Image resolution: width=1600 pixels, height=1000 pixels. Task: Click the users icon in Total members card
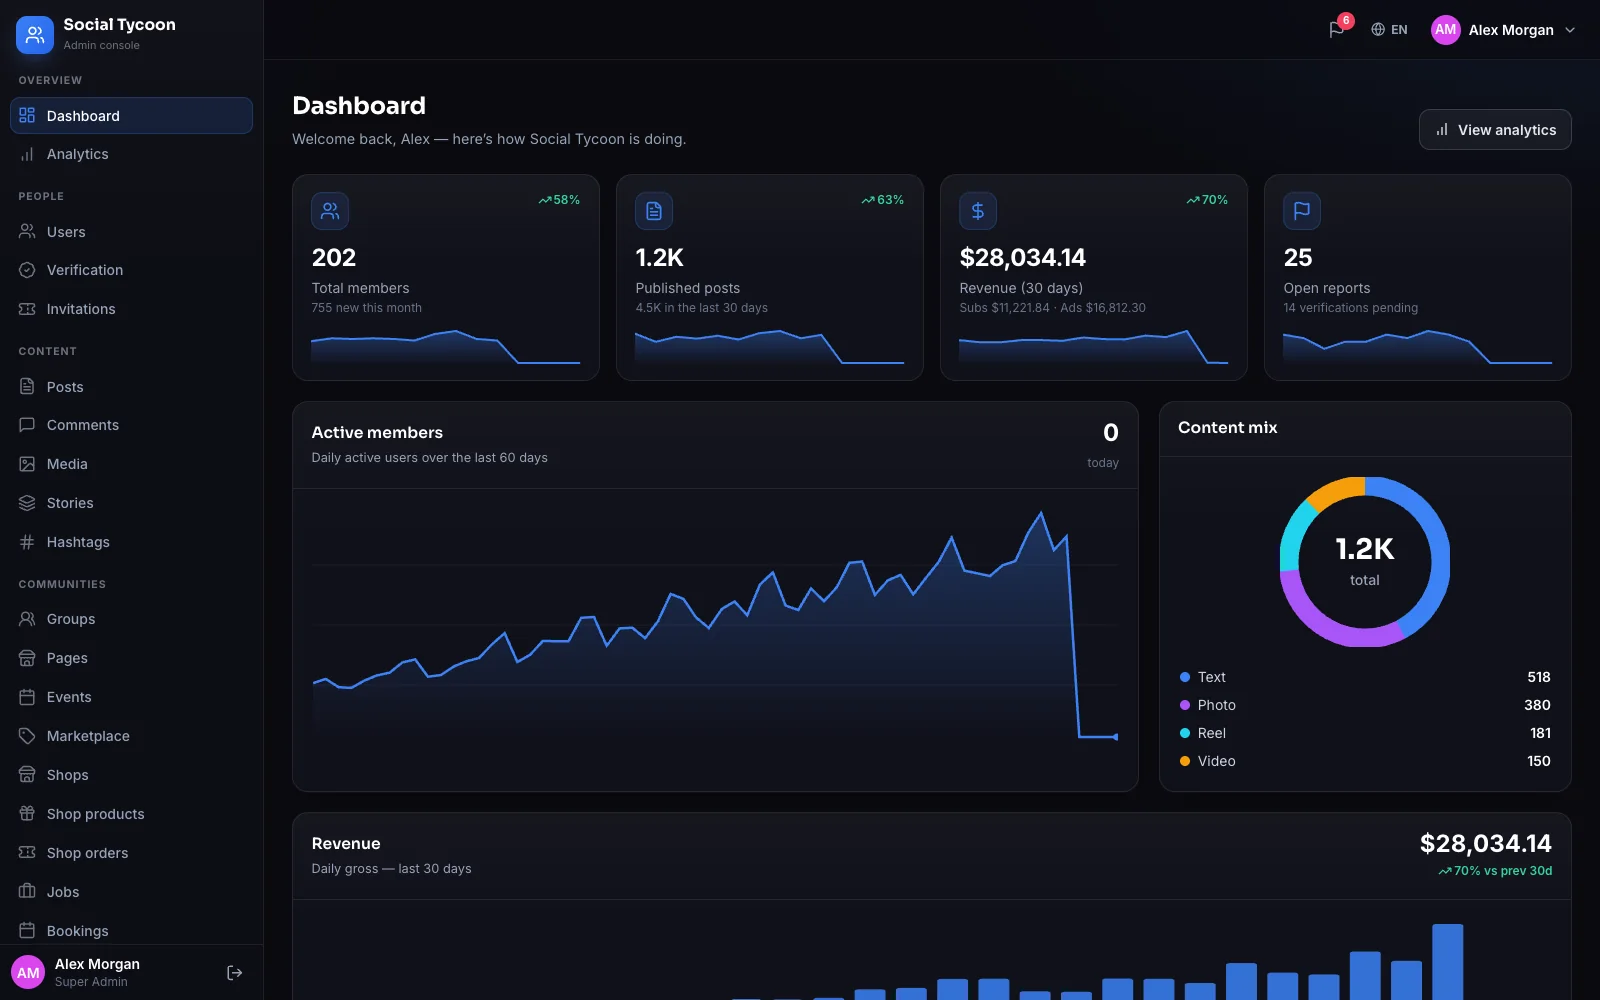(330, 211)
